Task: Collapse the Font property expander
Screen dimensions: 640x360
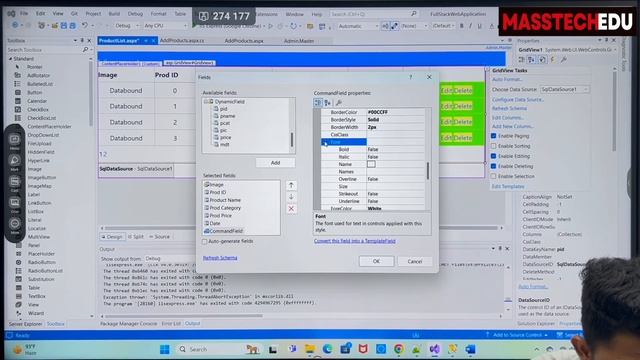Action: (324, 142)
